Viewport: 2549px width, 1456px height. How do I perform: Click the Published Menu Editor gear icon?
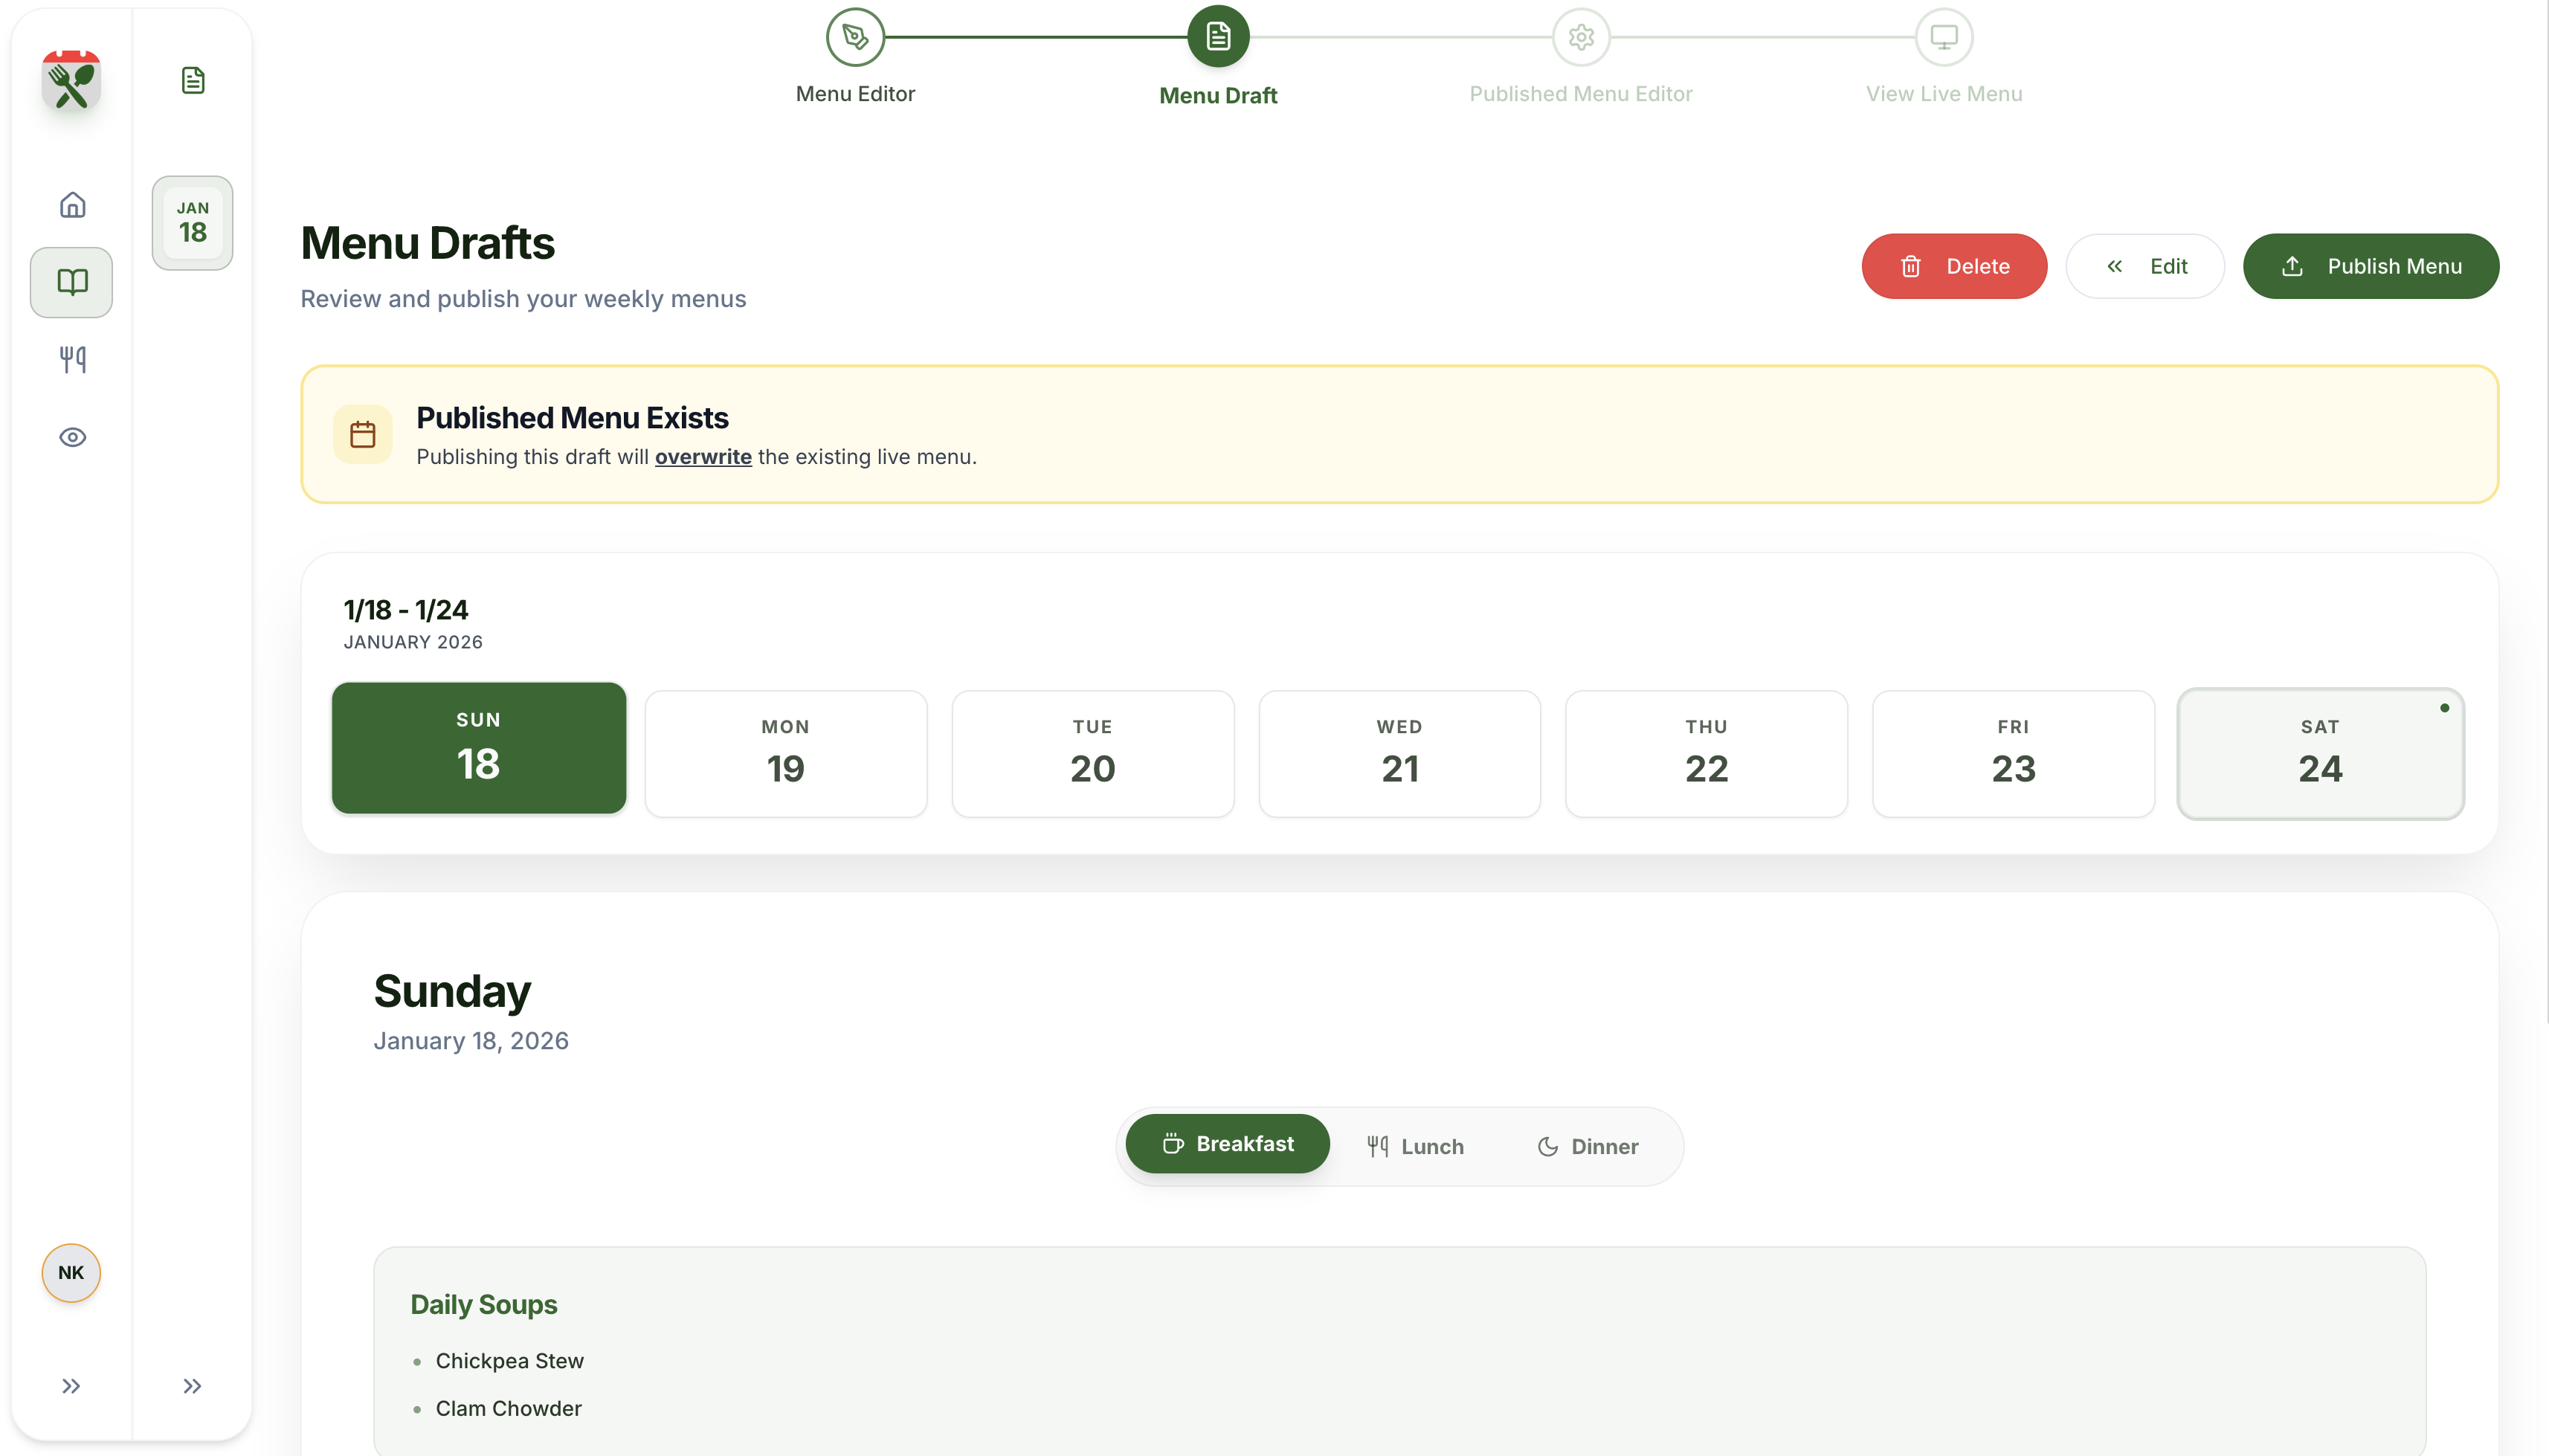[x=1580, y=36]
